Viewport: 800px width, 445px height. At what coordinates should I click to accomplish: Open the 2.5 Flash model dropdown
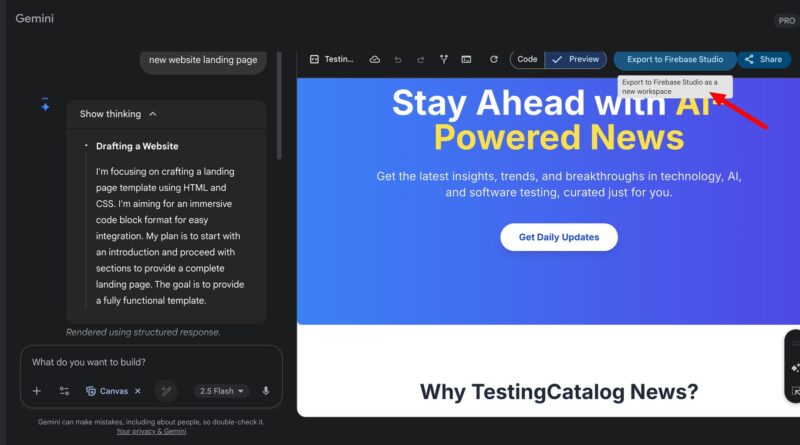coord(221,391)
